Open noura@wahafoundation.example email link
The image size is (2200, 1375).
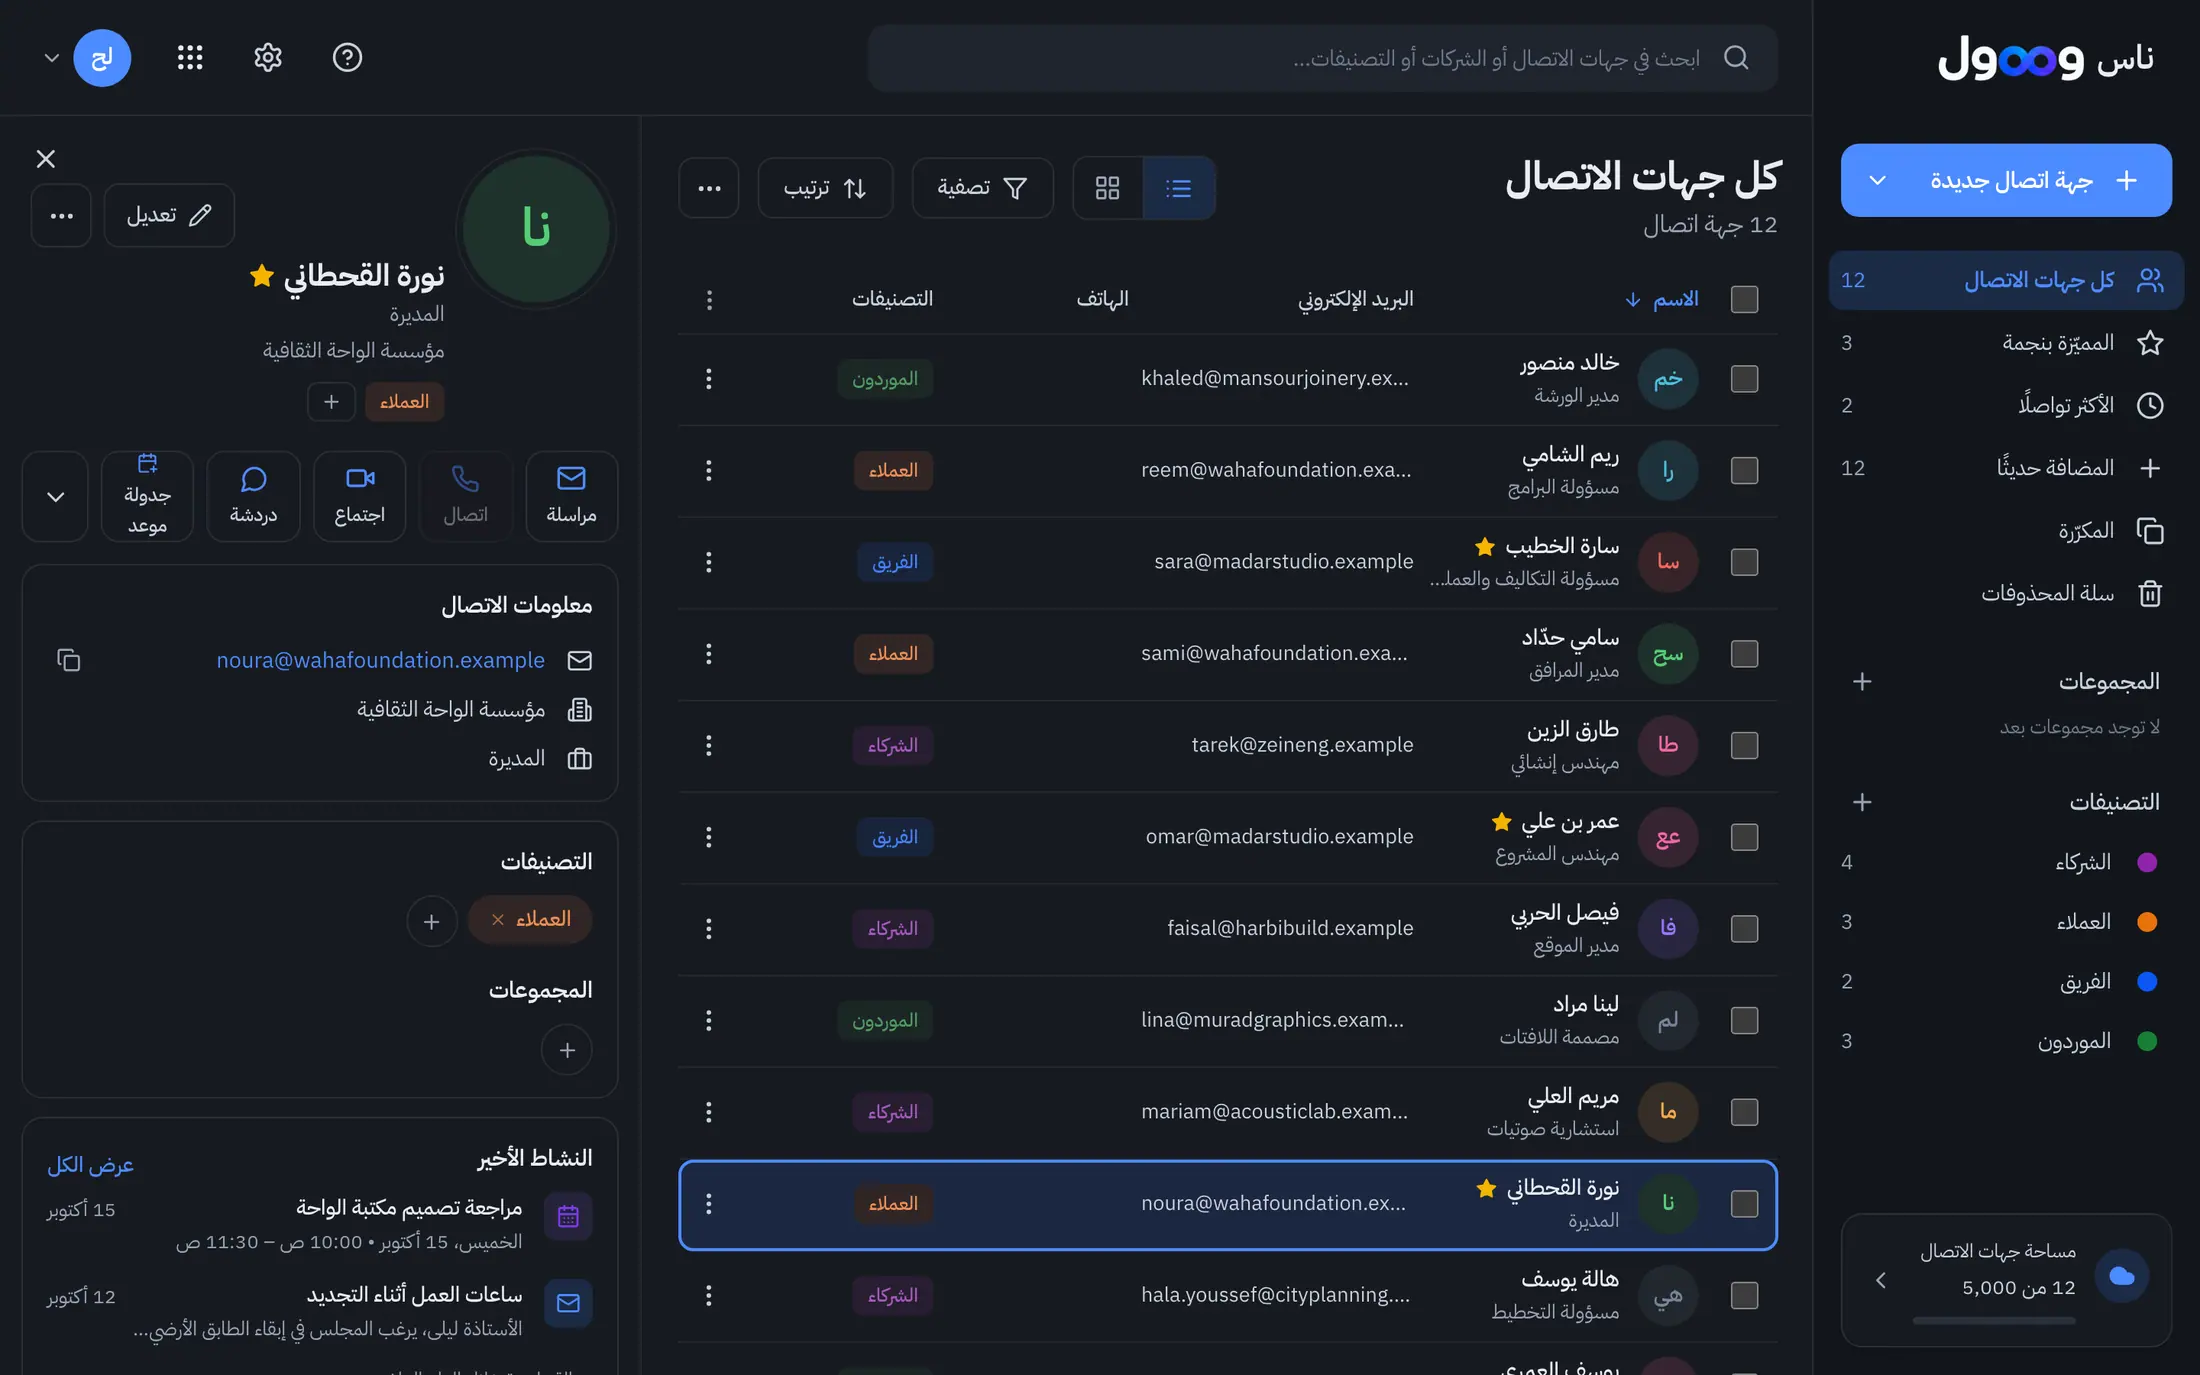click(x=381, y=660)
